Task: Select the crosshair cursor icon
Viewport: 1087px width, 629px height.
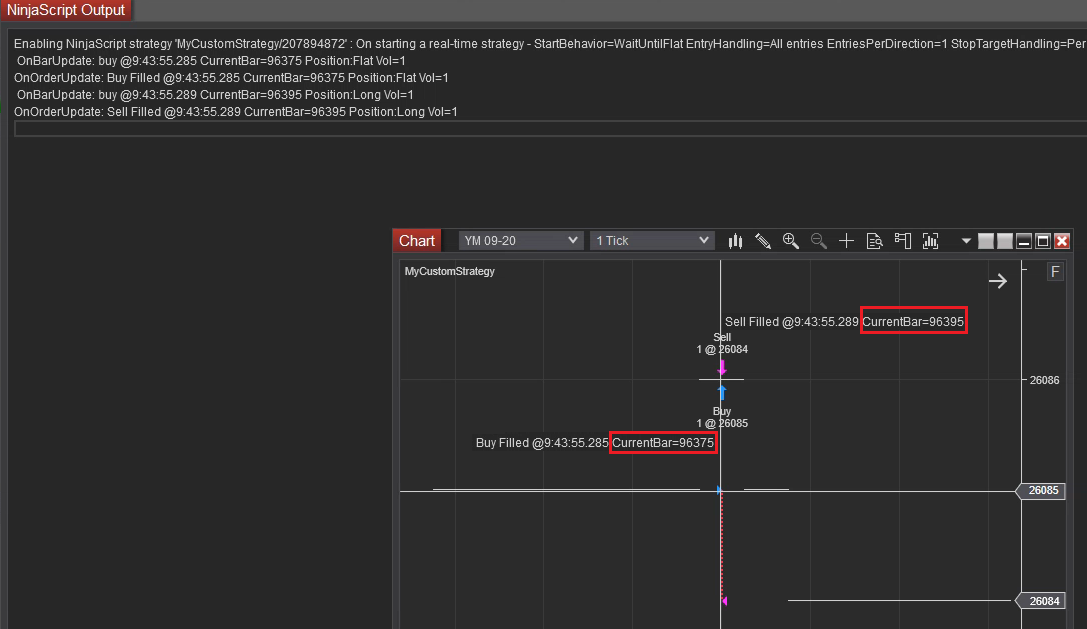Action: [x=846, y=241]
